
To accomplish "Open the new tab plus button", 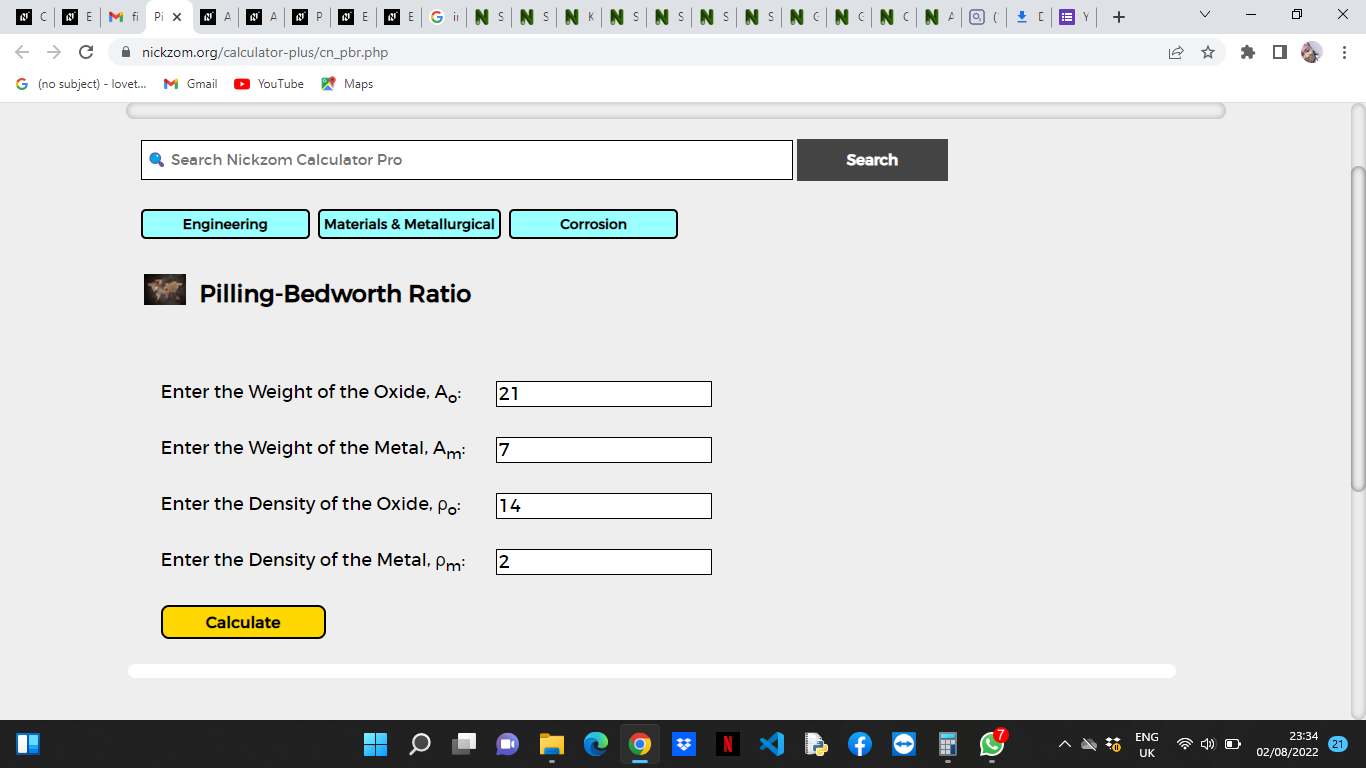I will (x=1119, y=17).
